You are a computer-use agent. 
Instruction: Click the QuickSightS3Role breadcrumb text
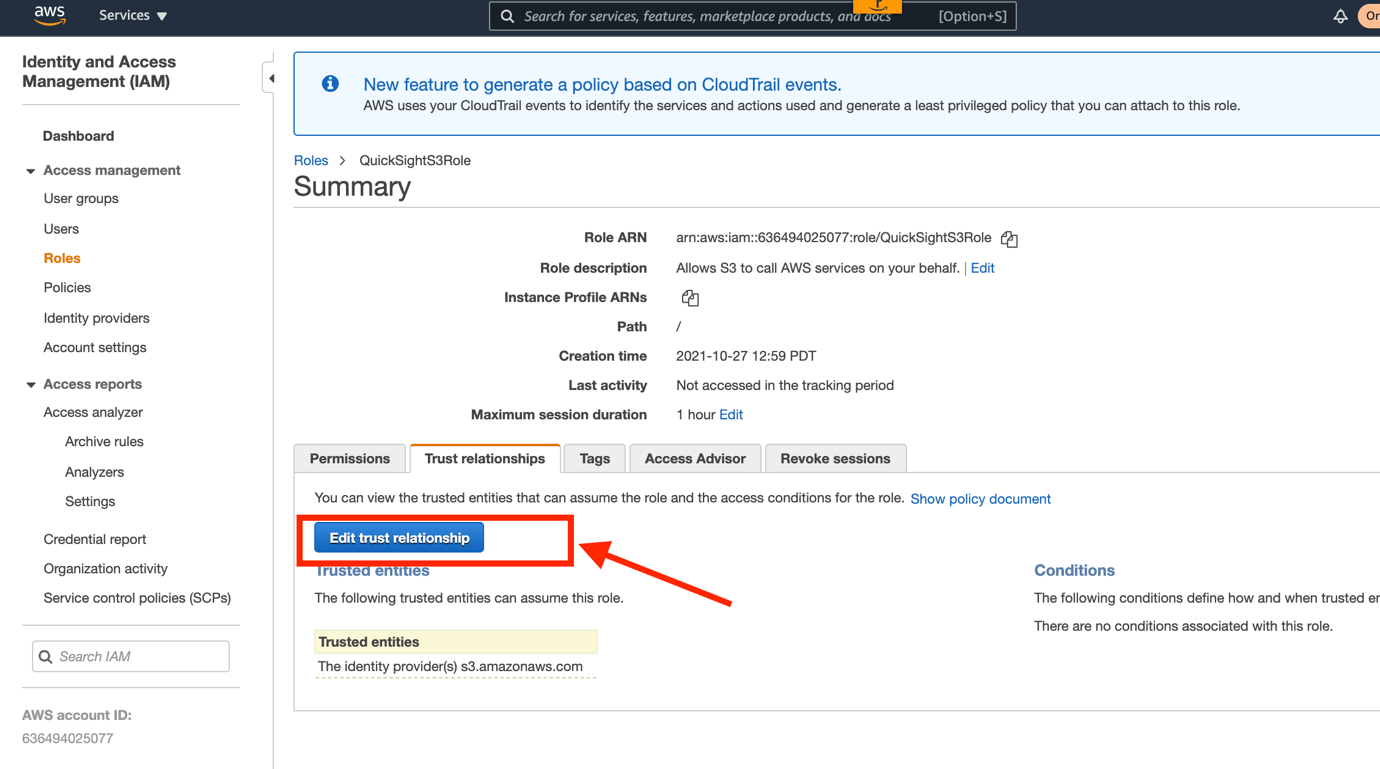click(x=415, y=161)
